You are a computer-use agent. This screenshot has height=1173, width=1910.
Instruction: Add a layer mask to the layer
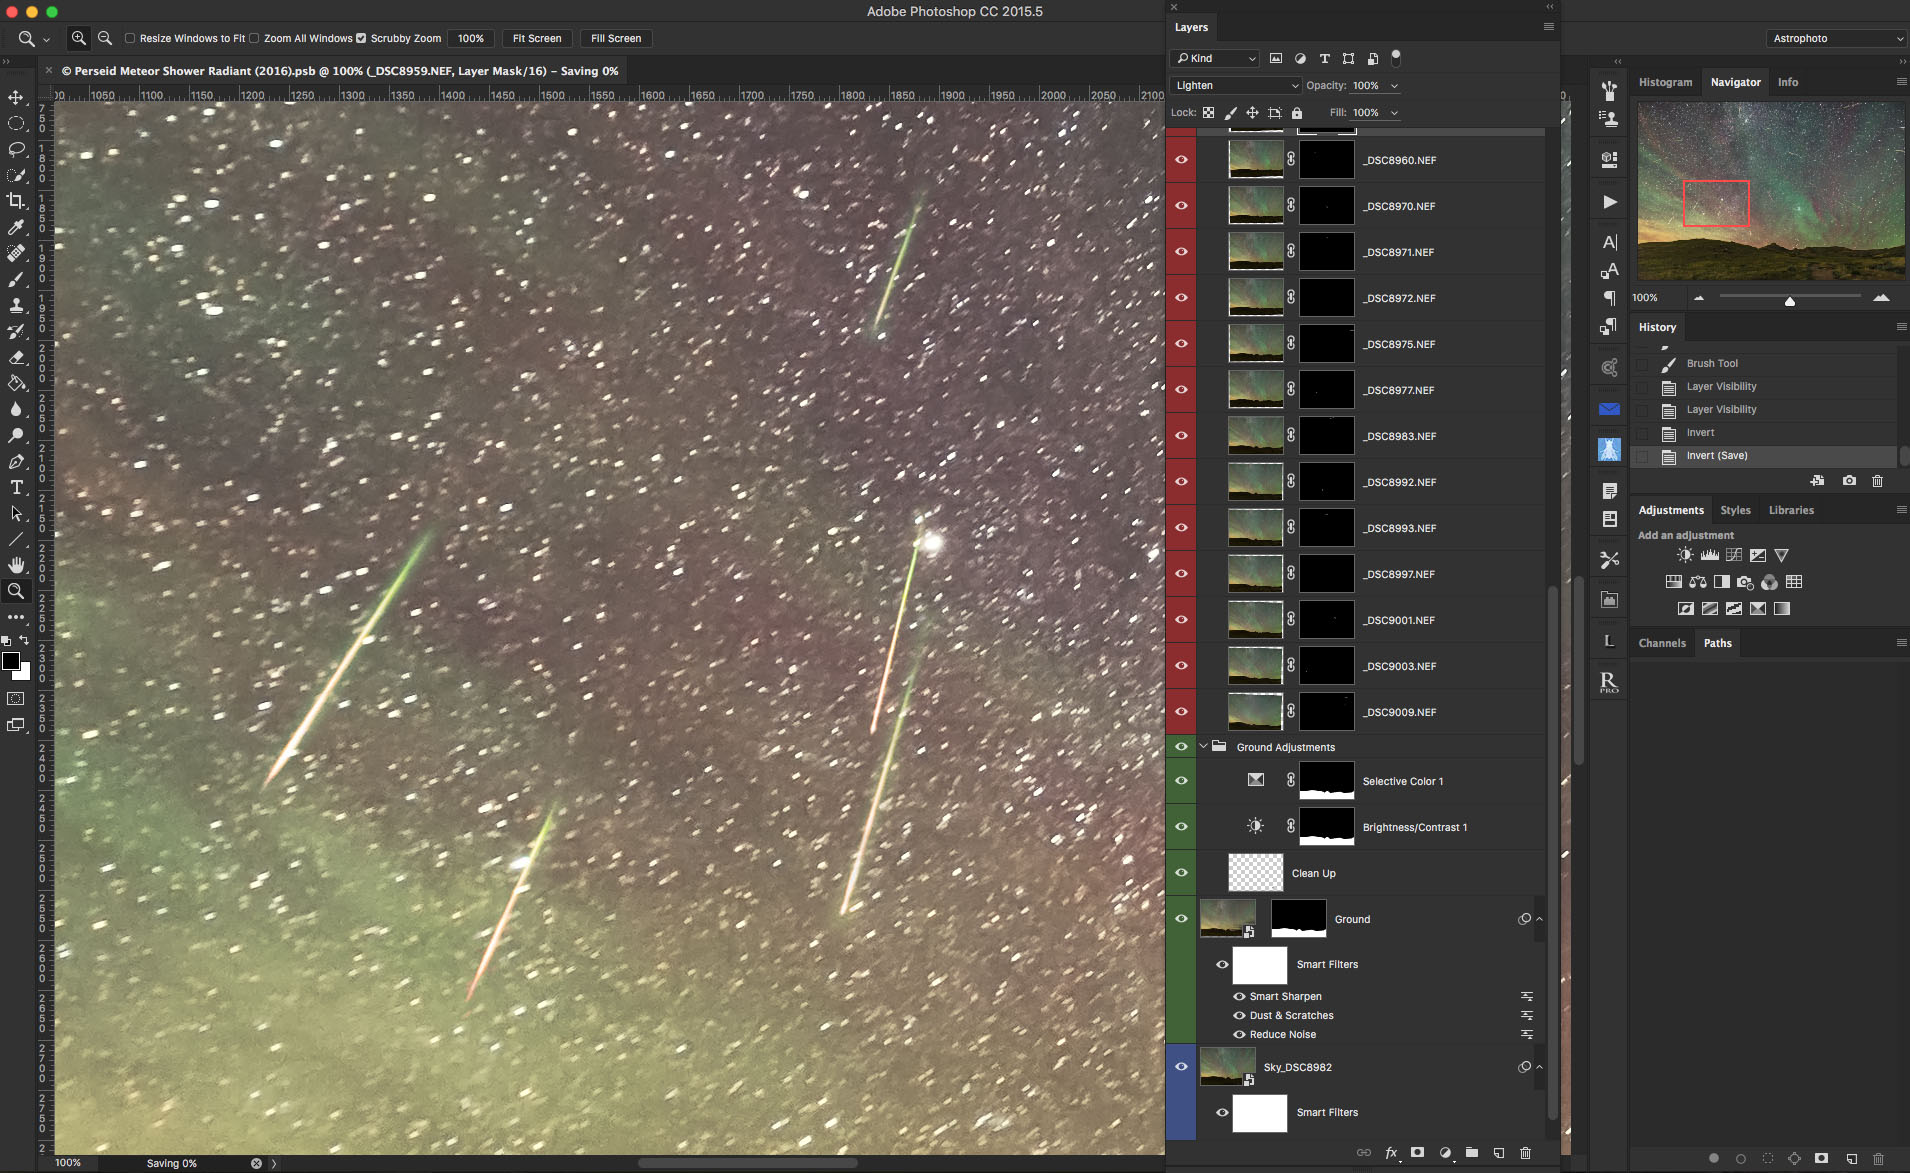pos(1417,1153)
